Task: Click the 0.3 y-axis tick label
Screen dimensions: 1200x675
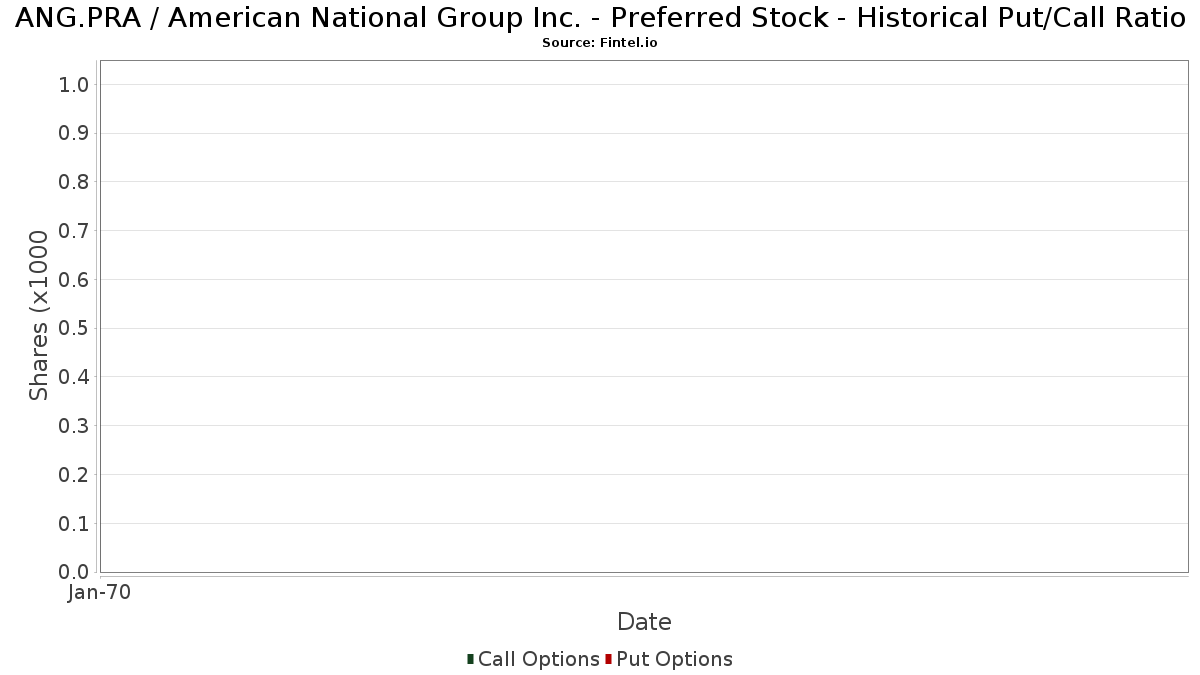Action: 74,426
